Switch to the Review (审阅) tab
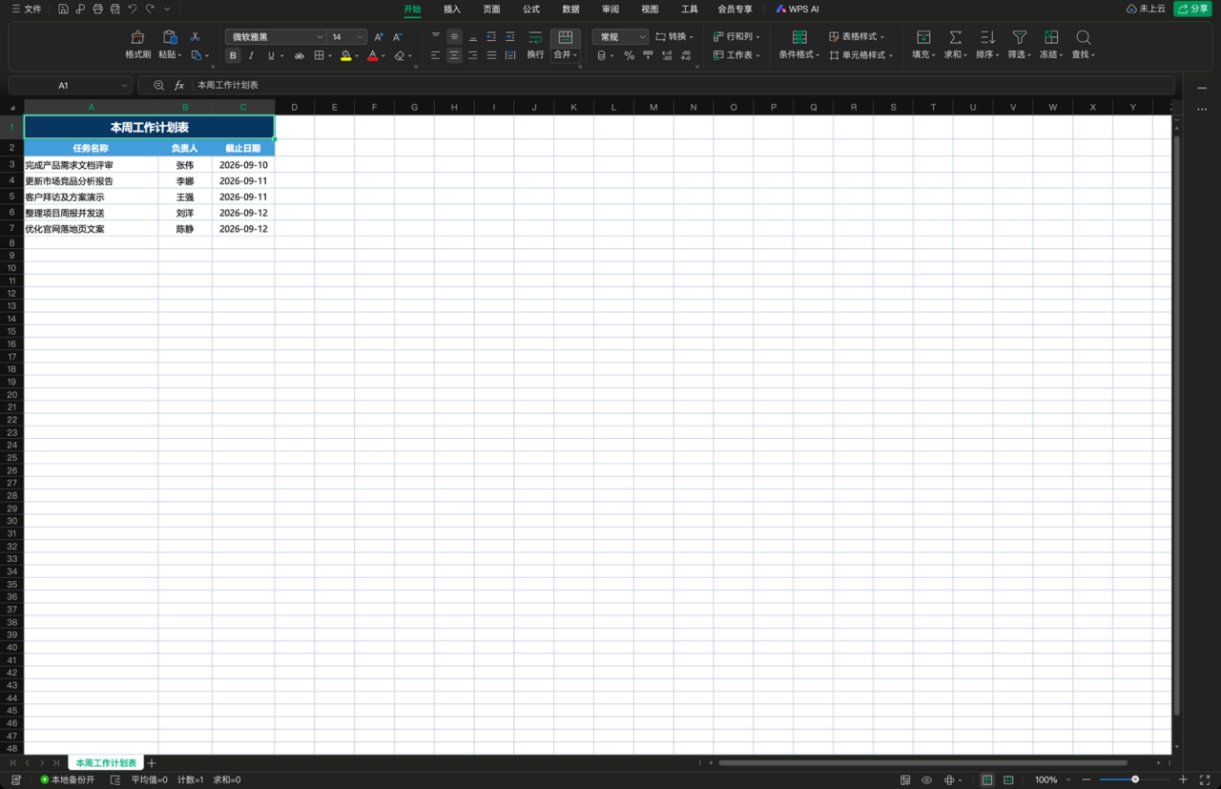The image size is (1221, 789). pyautogui.click(x=610, y=9)
